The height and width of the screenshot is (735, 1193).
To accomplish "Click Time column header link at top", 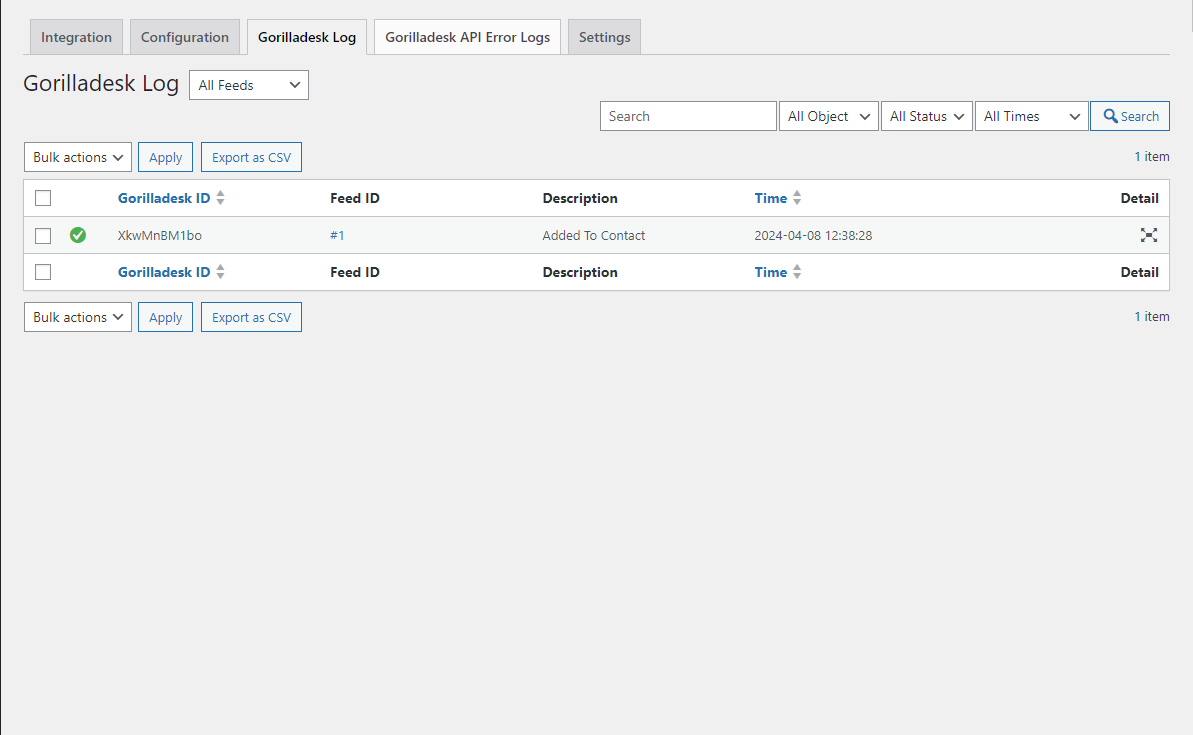I will [771, 198].
